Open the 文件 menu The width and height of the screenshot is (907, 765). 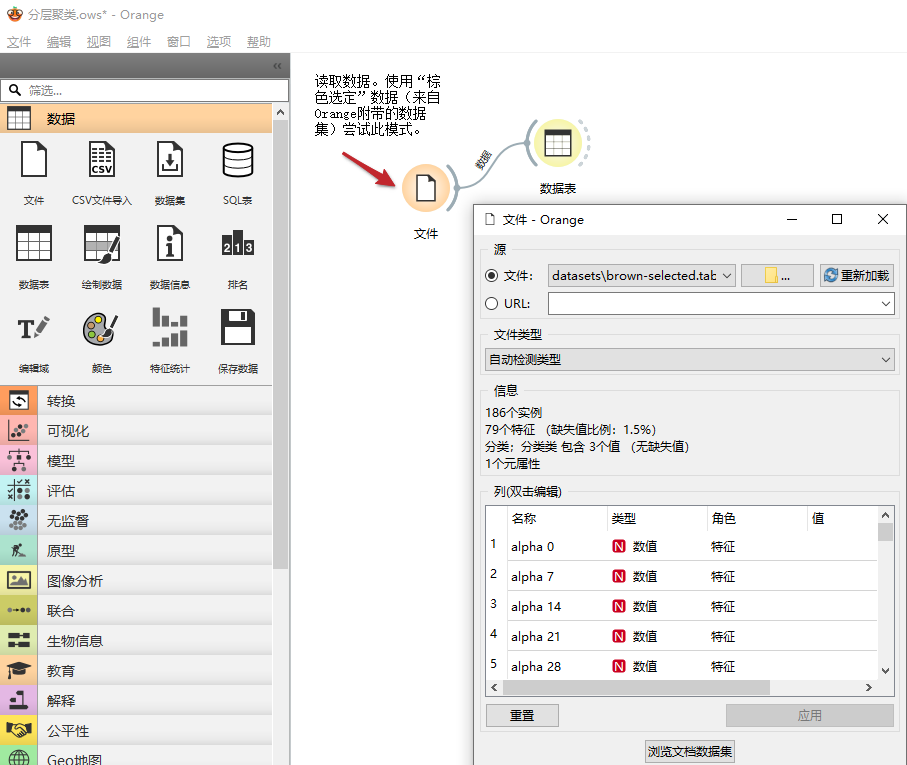pyautogui.click(x=19, y=42)
